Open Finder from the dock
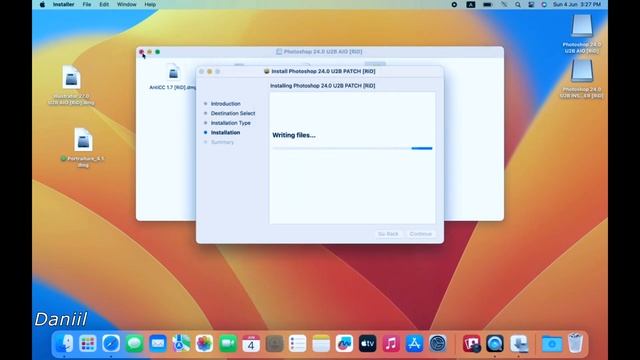This screenshot has height=360, width=640. coord(64,343)
